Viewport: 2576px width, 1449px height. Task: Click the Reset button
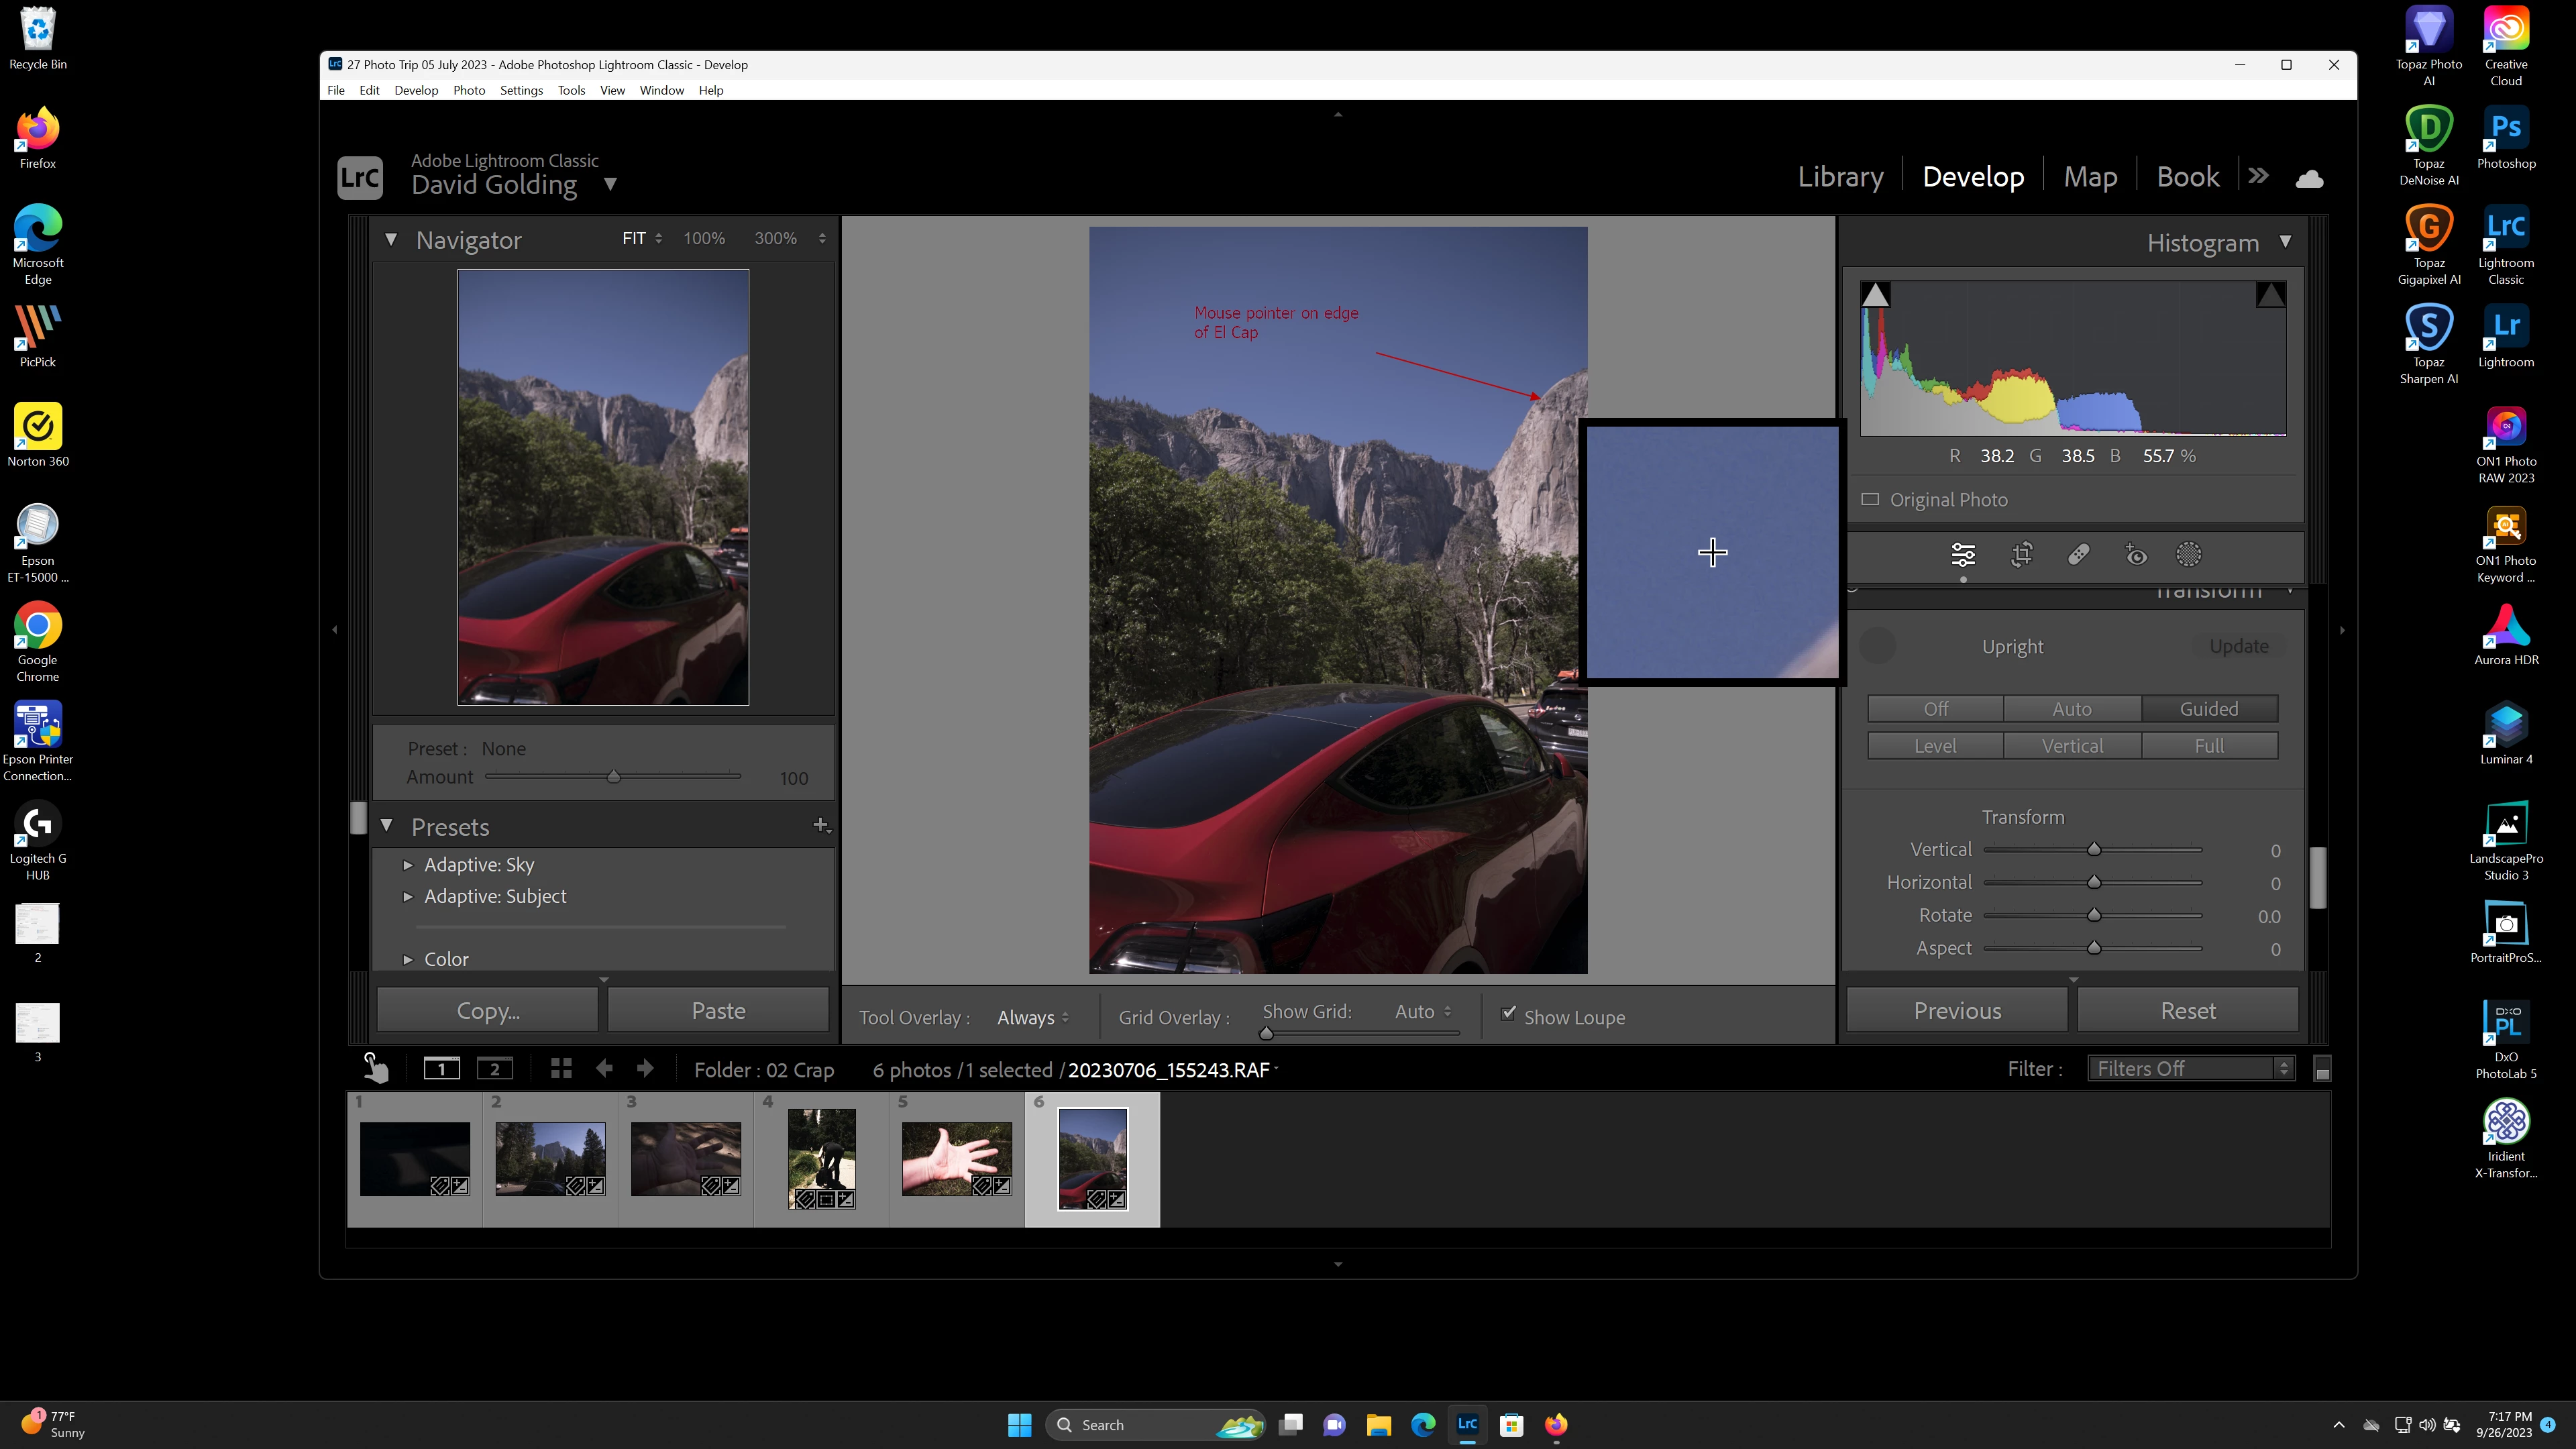tap(2187, 1011)
